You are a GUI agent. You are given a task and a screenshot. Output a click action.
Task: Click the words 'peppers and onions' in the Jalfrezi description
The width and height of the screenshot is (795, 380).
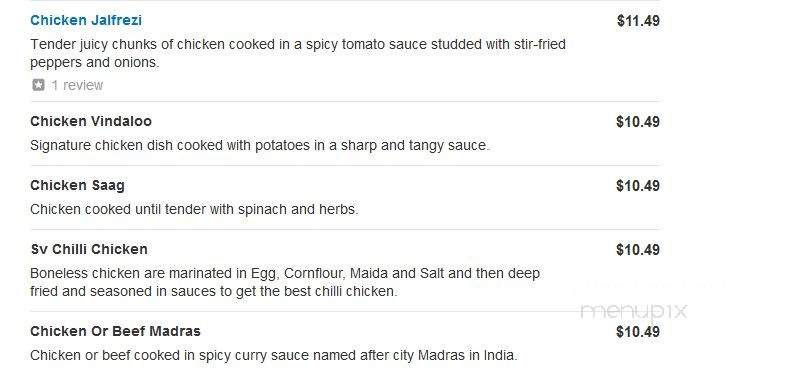pos(95,63)
